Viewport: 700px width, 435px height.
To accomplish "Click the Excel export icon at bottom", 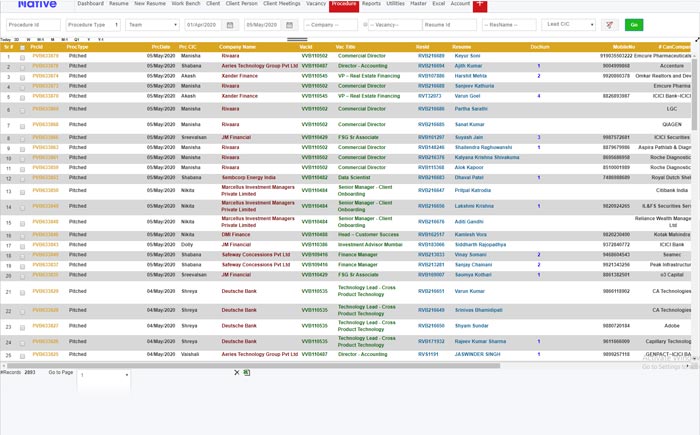I will click(x=247, y=372).
